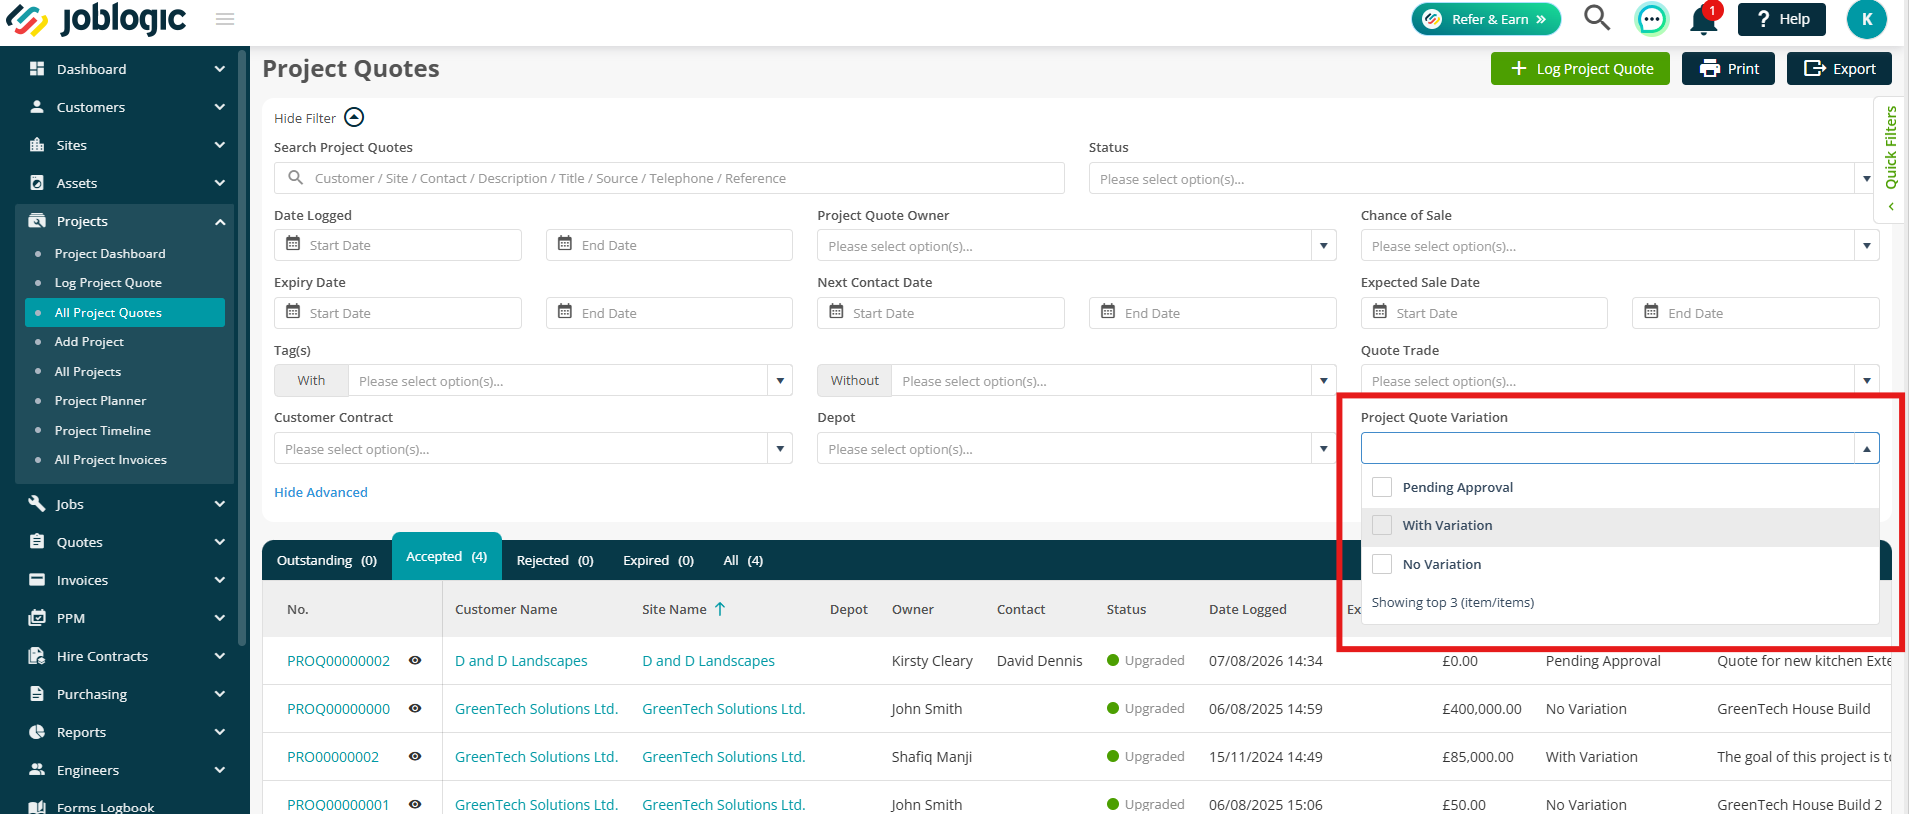This screenshot has width=1909, height=814.
Task: Expand the Jobs sidebar menu
Action: [x=125, y=504]
